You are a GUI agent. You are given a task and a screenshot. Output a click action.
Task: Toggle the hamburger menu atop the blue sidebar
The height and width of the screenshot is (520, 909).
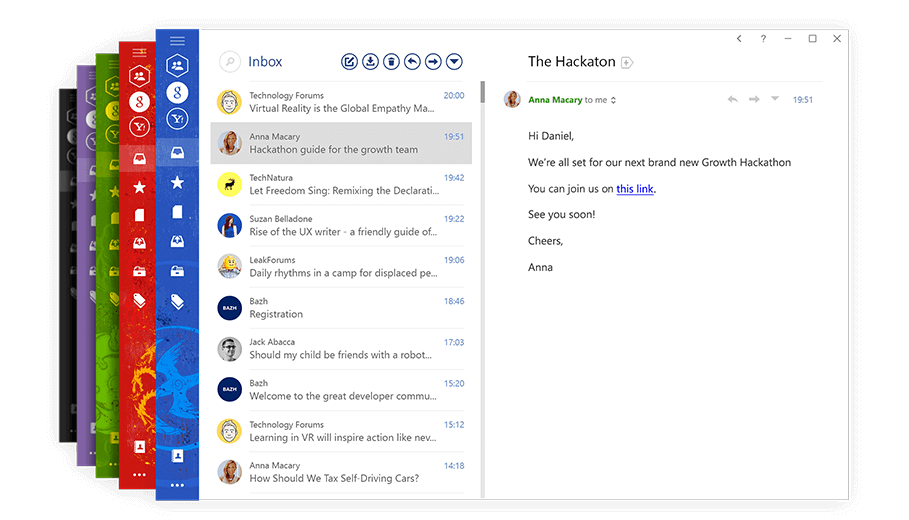(177, 40)
